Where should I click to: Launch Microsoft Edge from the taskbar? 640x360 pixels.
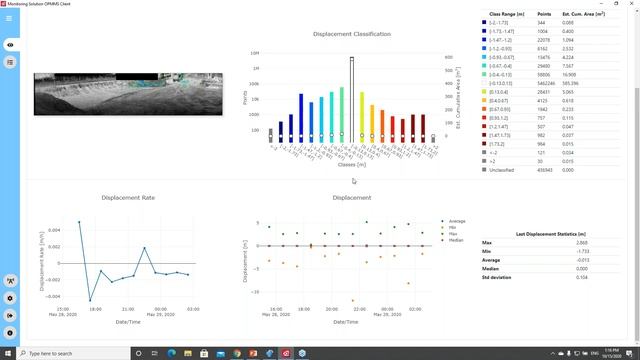[x=171, y=353]
